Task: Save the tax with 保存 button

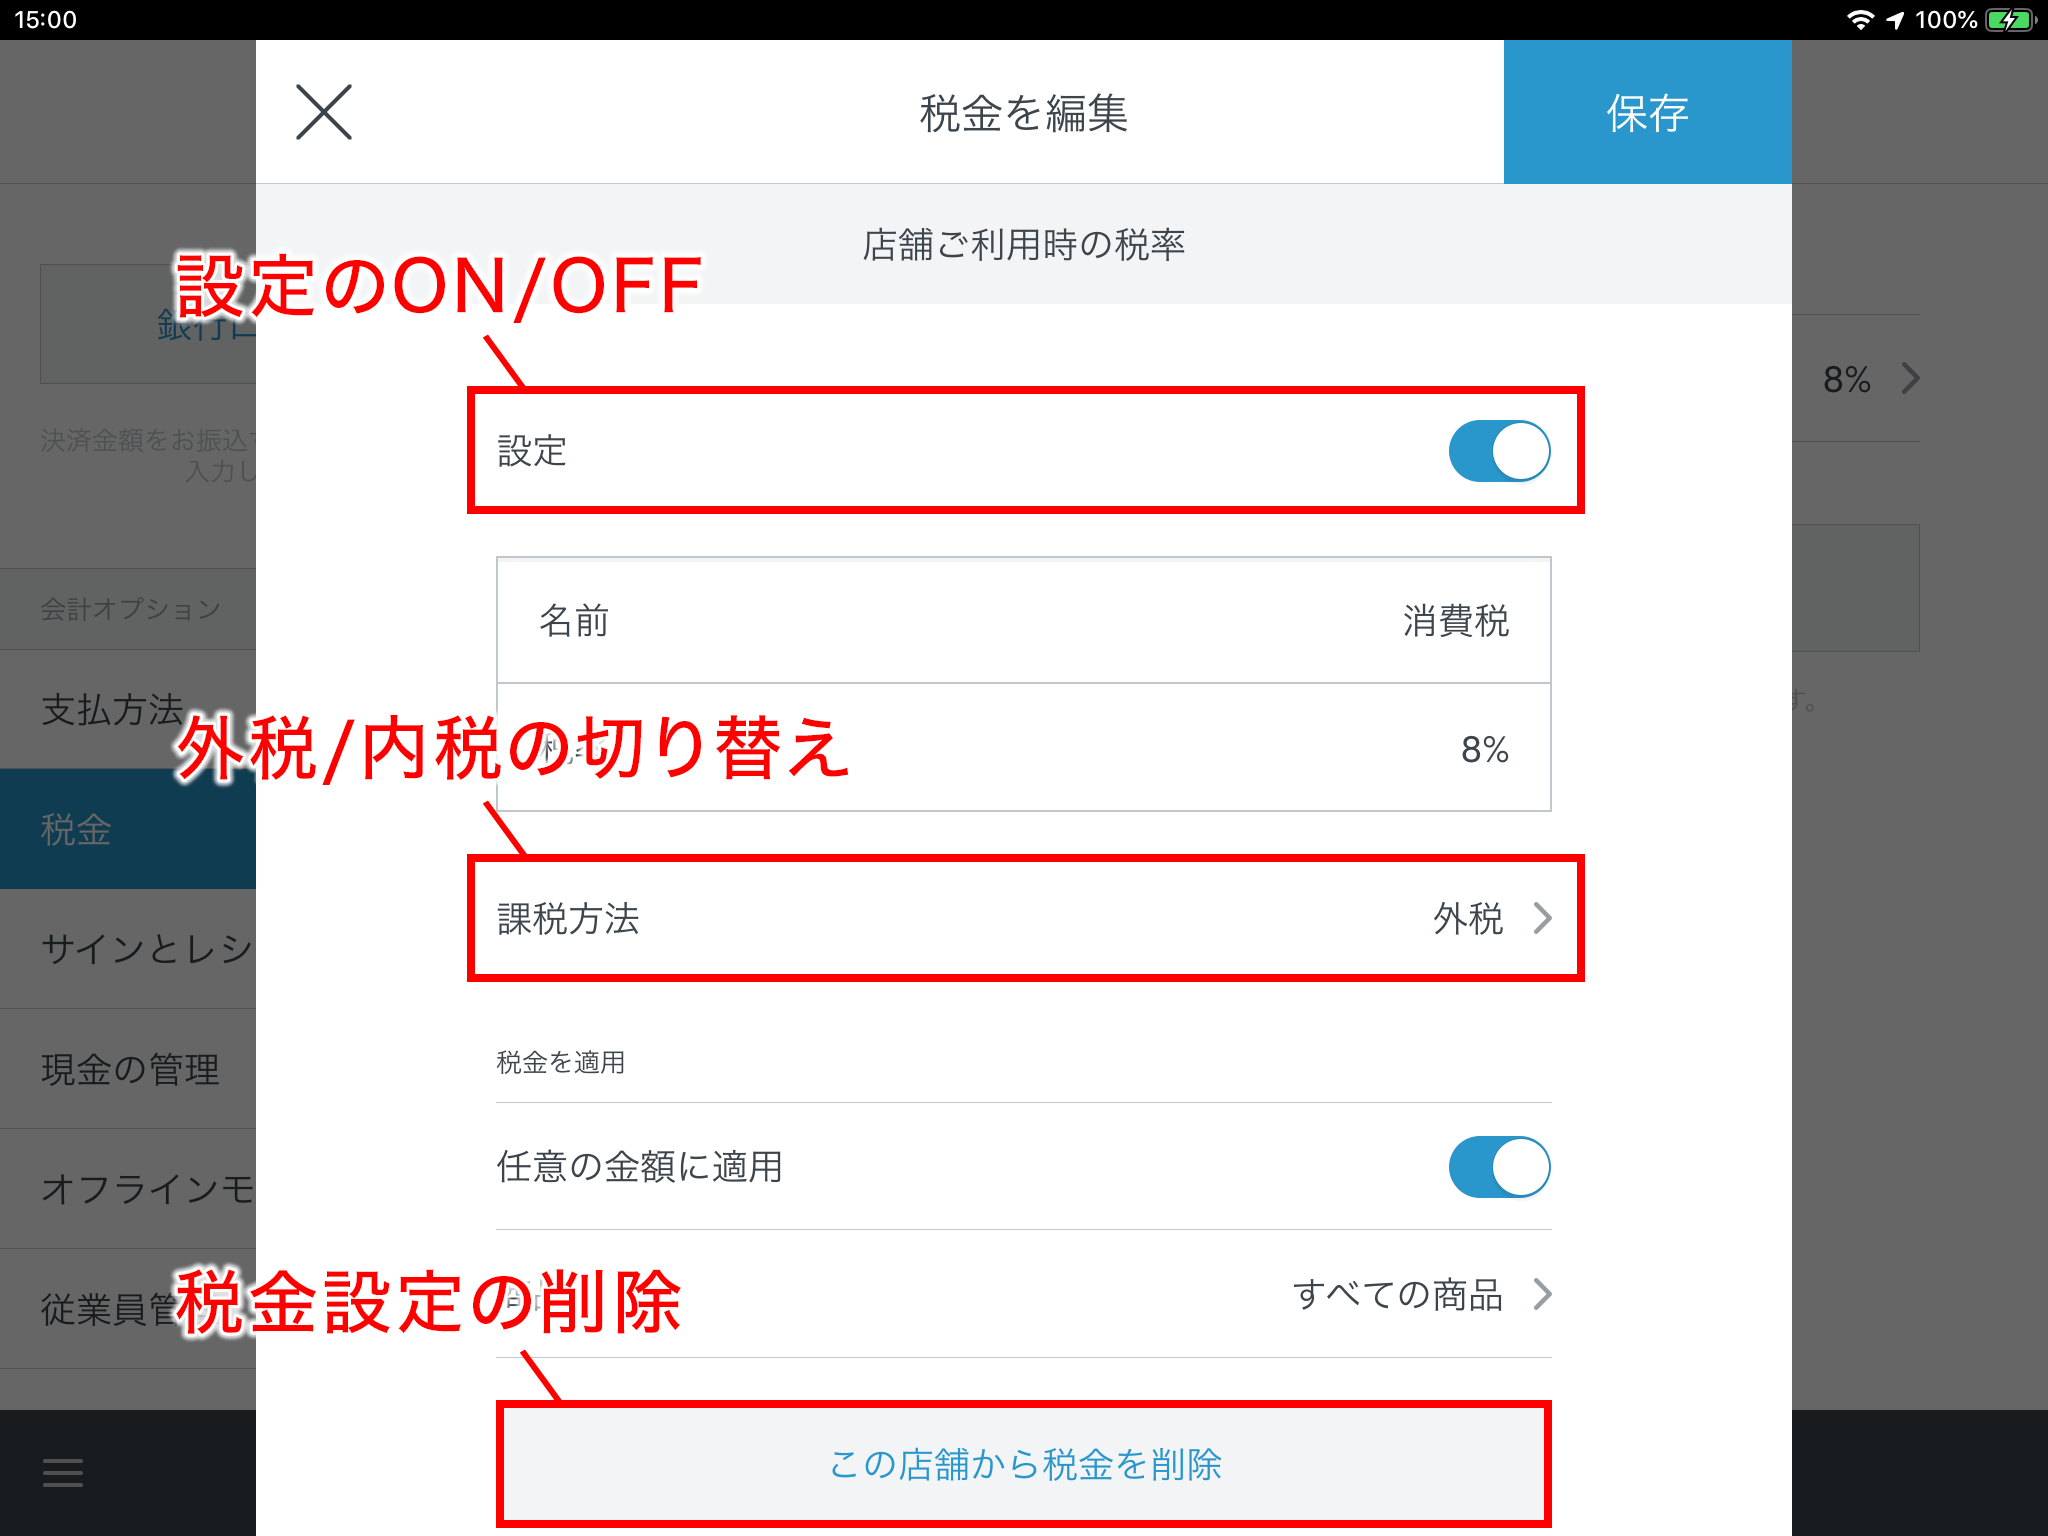Action: pyautogui.click(x=1647, y=112)
